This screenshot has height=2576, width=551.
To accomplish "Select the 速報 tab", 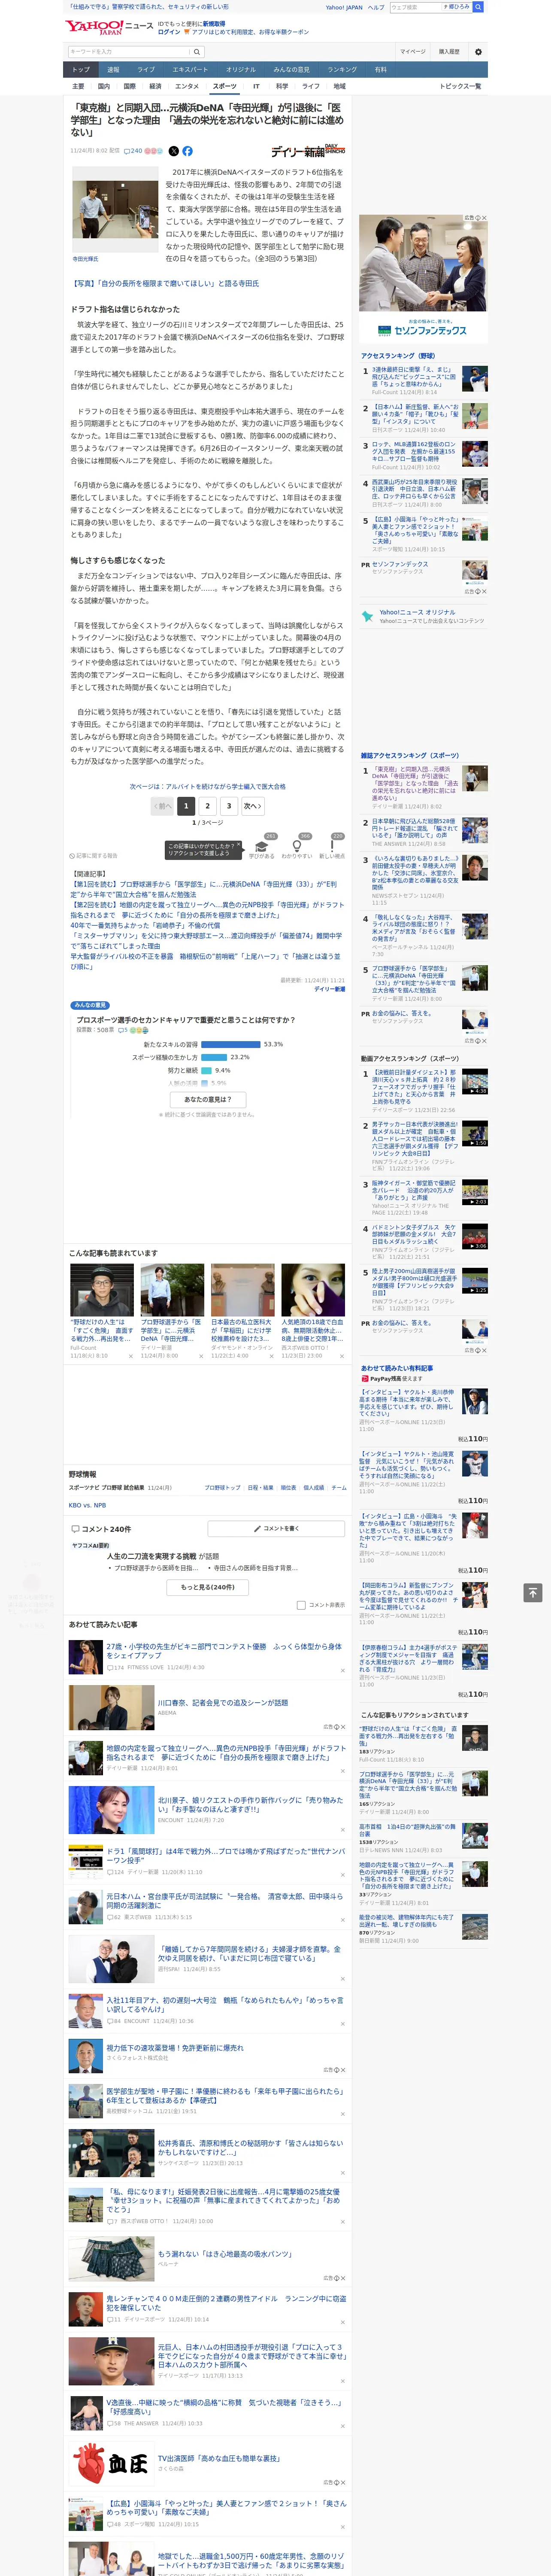I will coord(113,70).
